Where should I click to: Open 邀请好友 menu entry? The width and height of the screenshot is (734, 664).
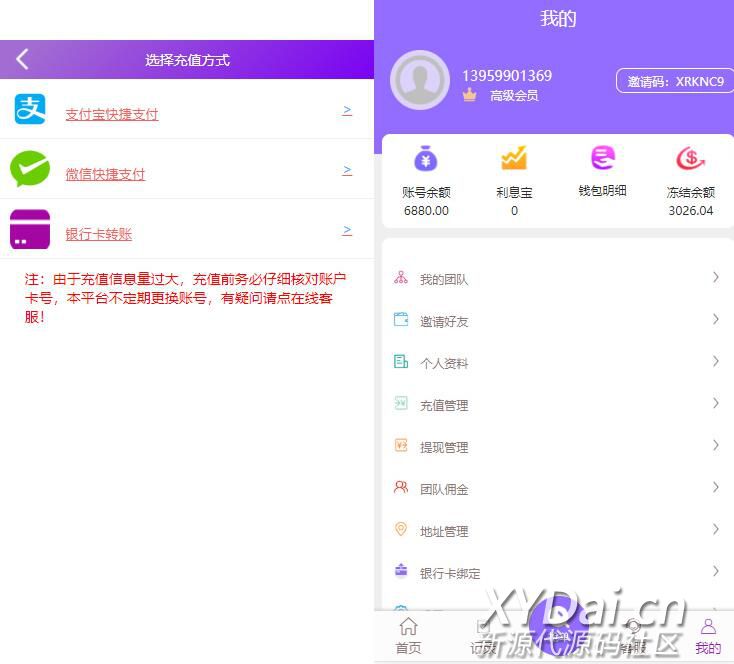click(558, 320)
